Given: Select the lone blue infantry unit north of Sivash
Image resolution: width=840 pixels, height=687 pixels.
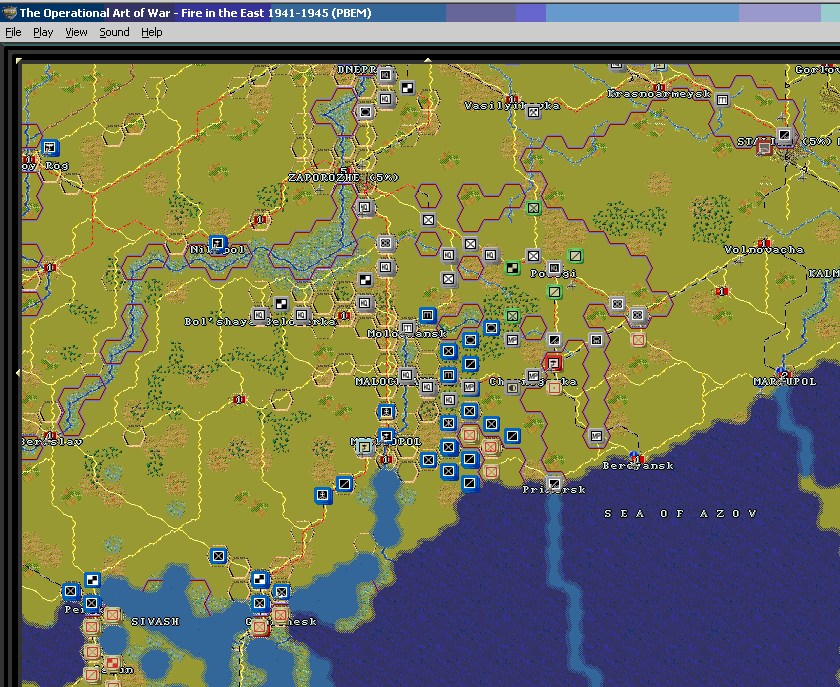Looking at the screenshot, I should pos(218,556).
